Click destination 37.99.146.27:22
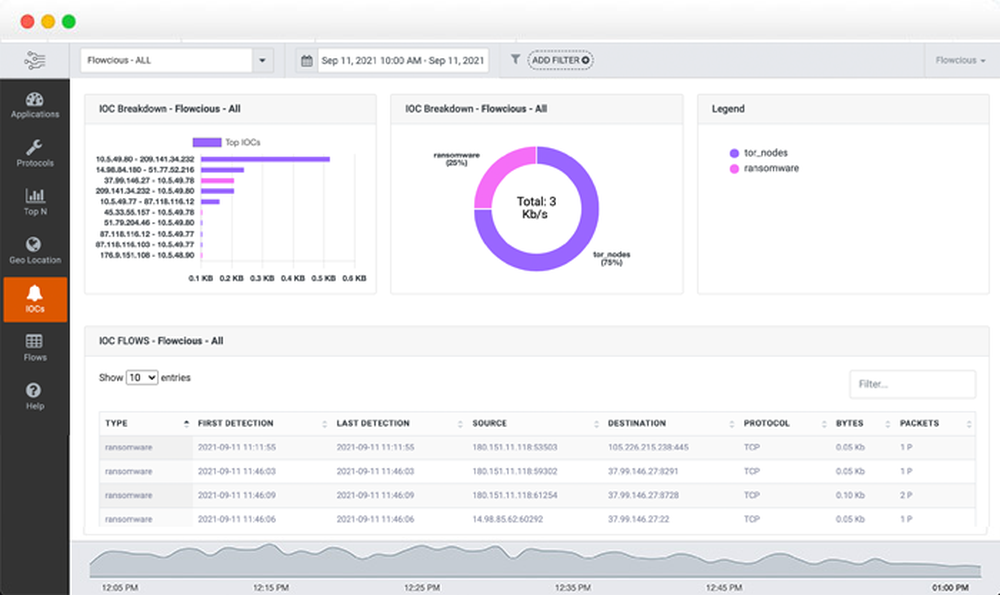Image resolution: width=1000 pixels, height=595 pixels. click(638, 519)
